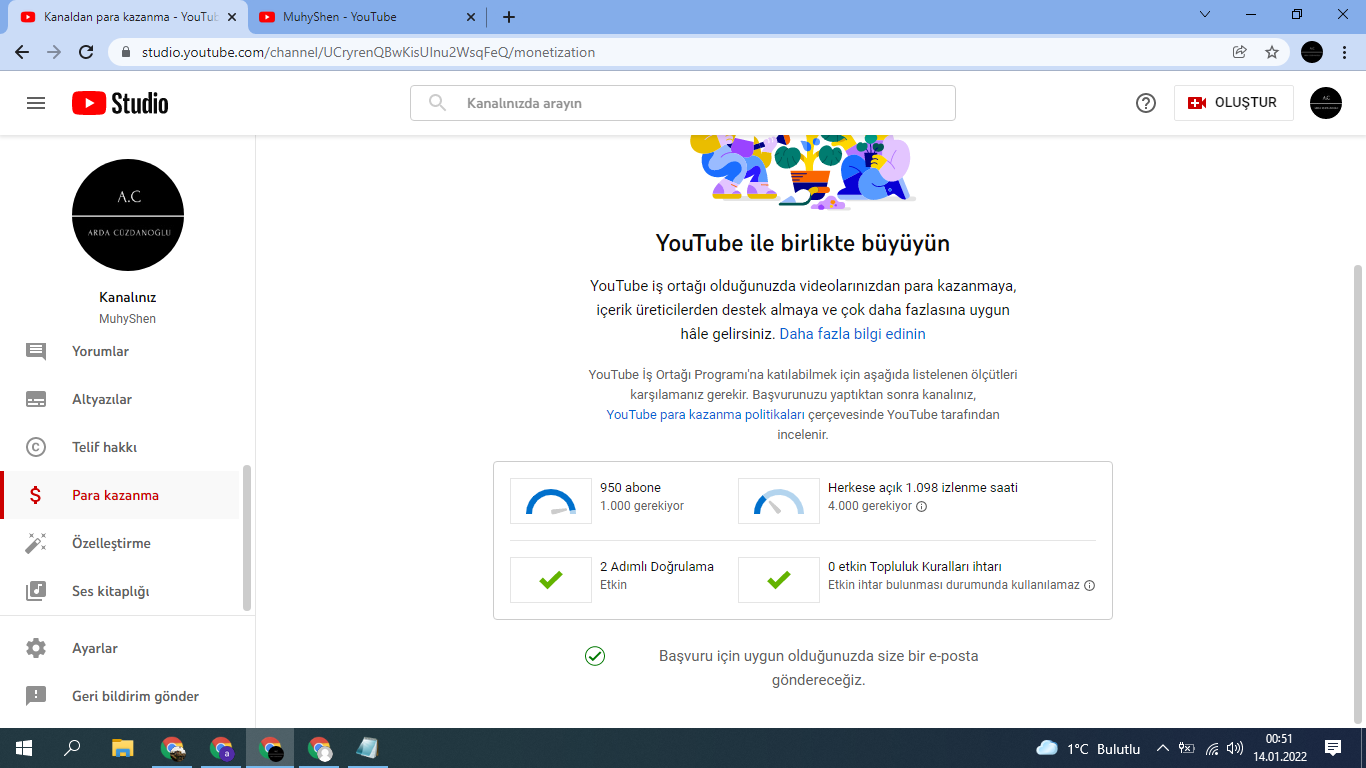Click the share page icon in address bar
The image size is (1366, 768).
pyautogui.click(x=1240, y=52)
